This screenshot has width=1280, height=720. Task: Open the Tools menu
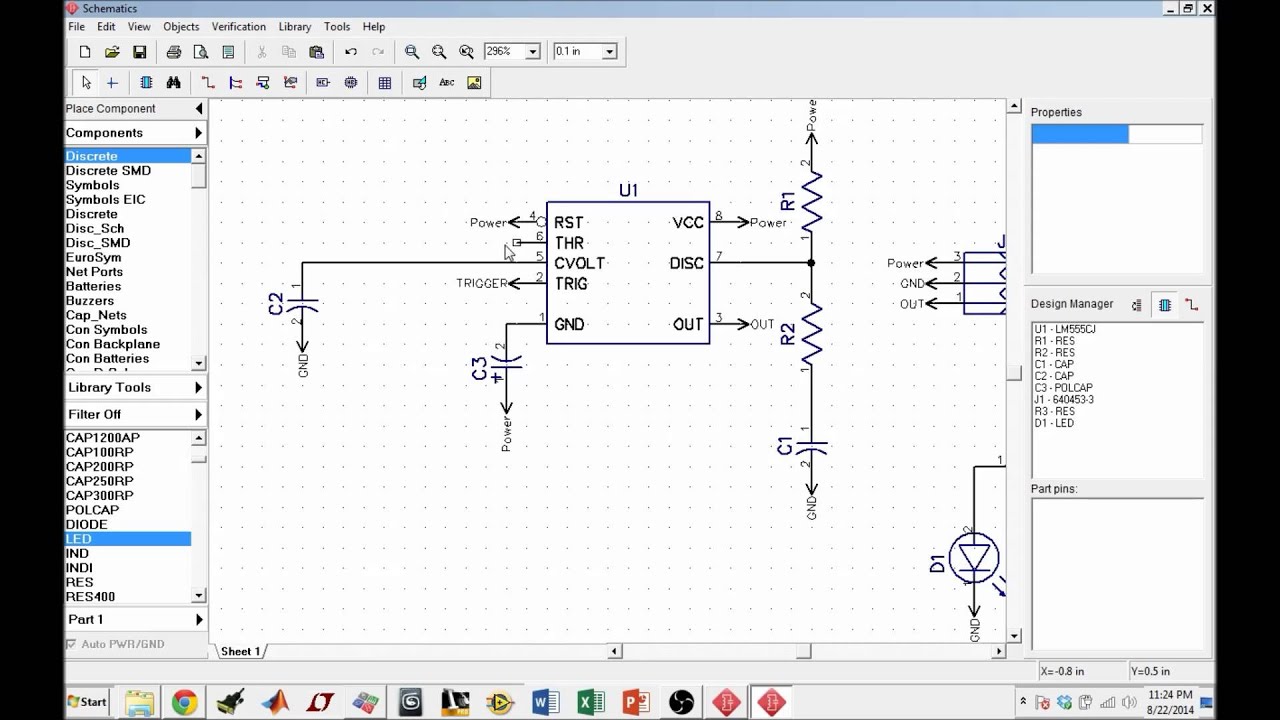pyautogui.click(x=337, y=27)
